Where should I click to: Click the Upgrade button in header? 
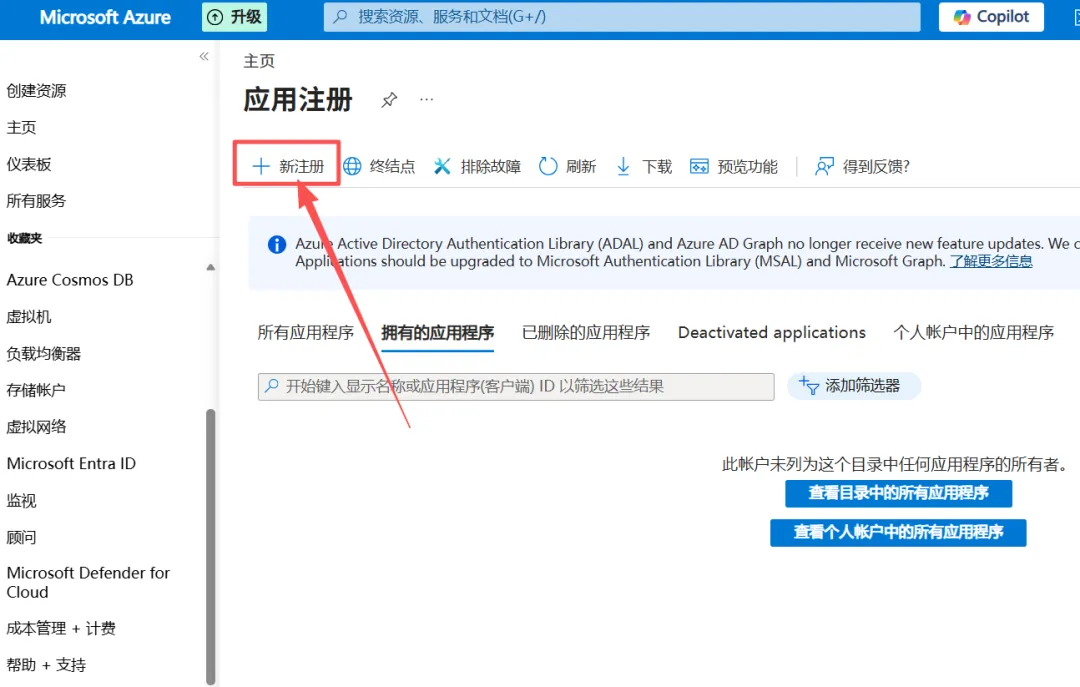tap(234, 17)
